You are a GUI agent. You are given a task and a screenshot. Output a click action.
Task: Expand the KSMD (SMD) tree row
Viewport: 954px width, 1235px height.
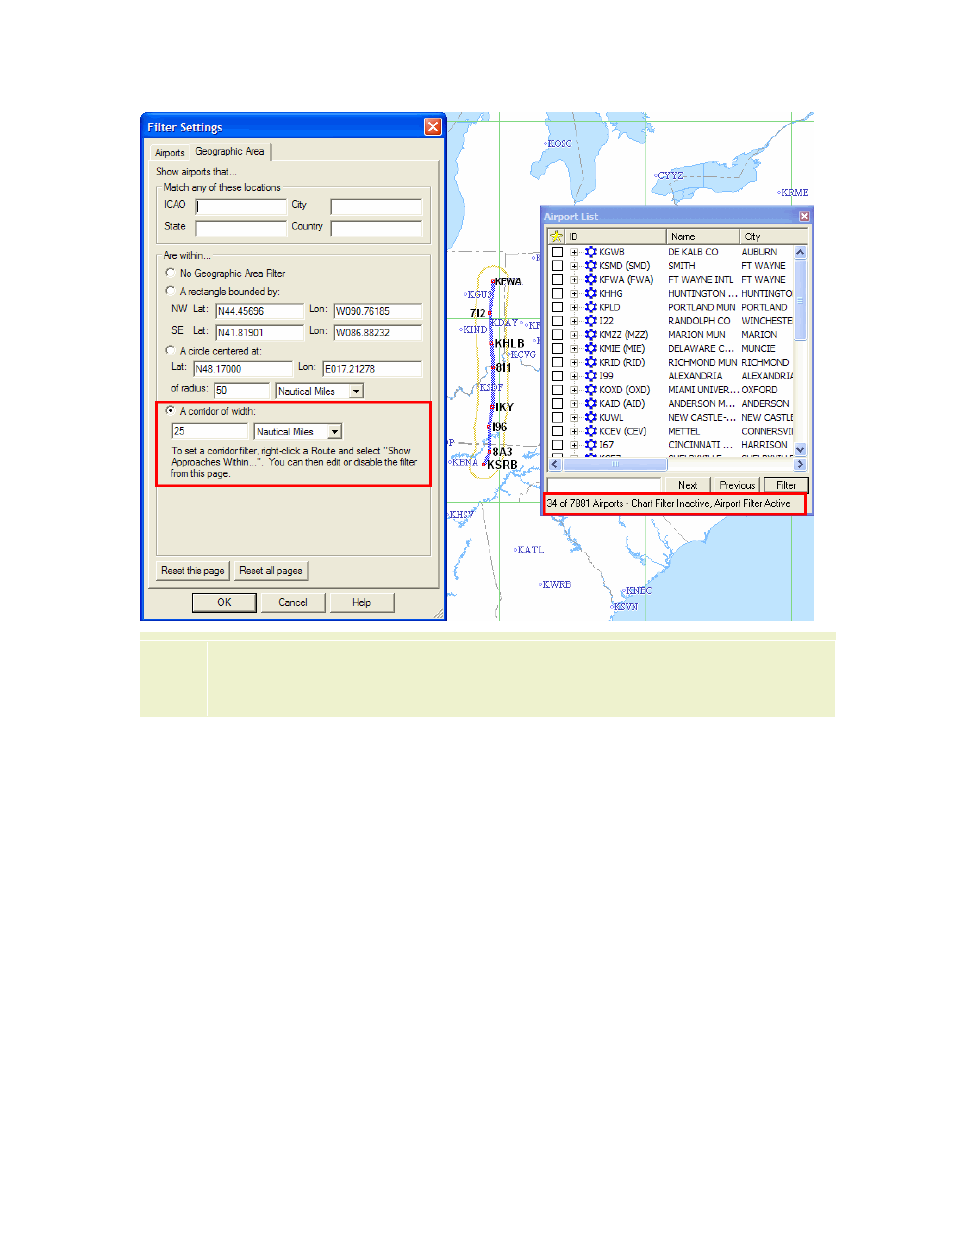point(575,266)
